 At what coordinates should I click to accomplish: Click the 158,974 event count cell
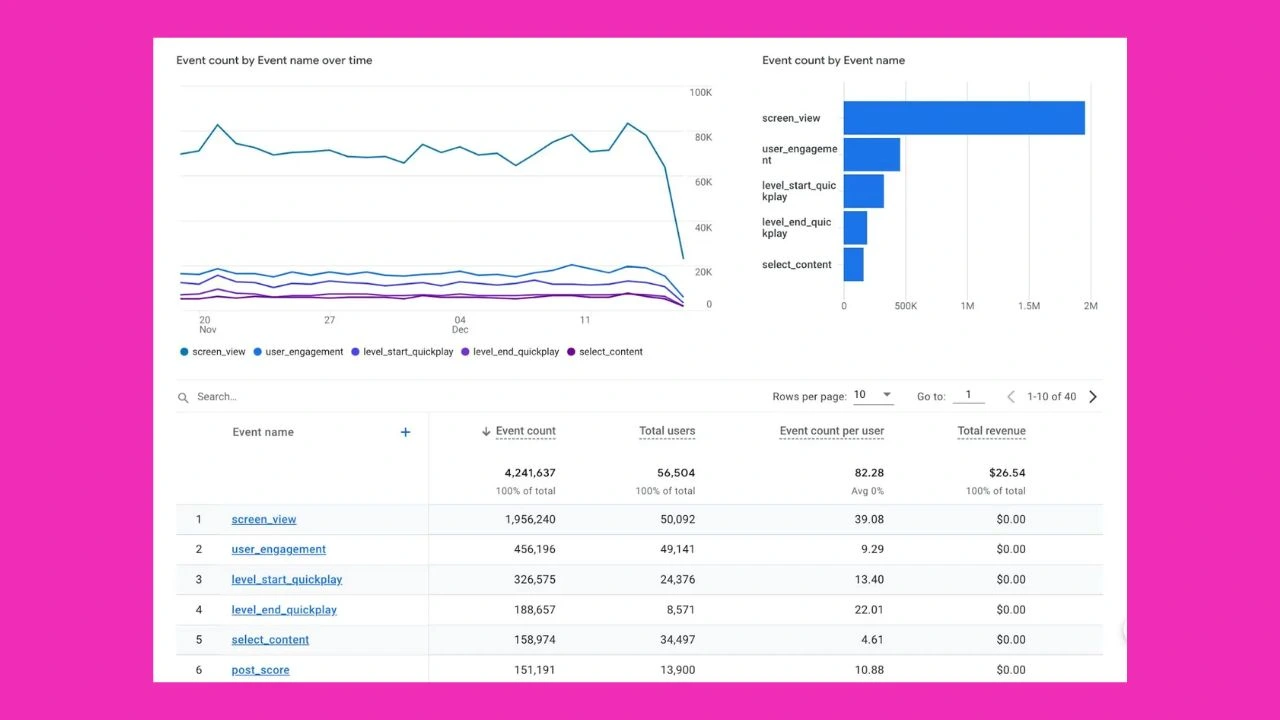click(535, 640)
